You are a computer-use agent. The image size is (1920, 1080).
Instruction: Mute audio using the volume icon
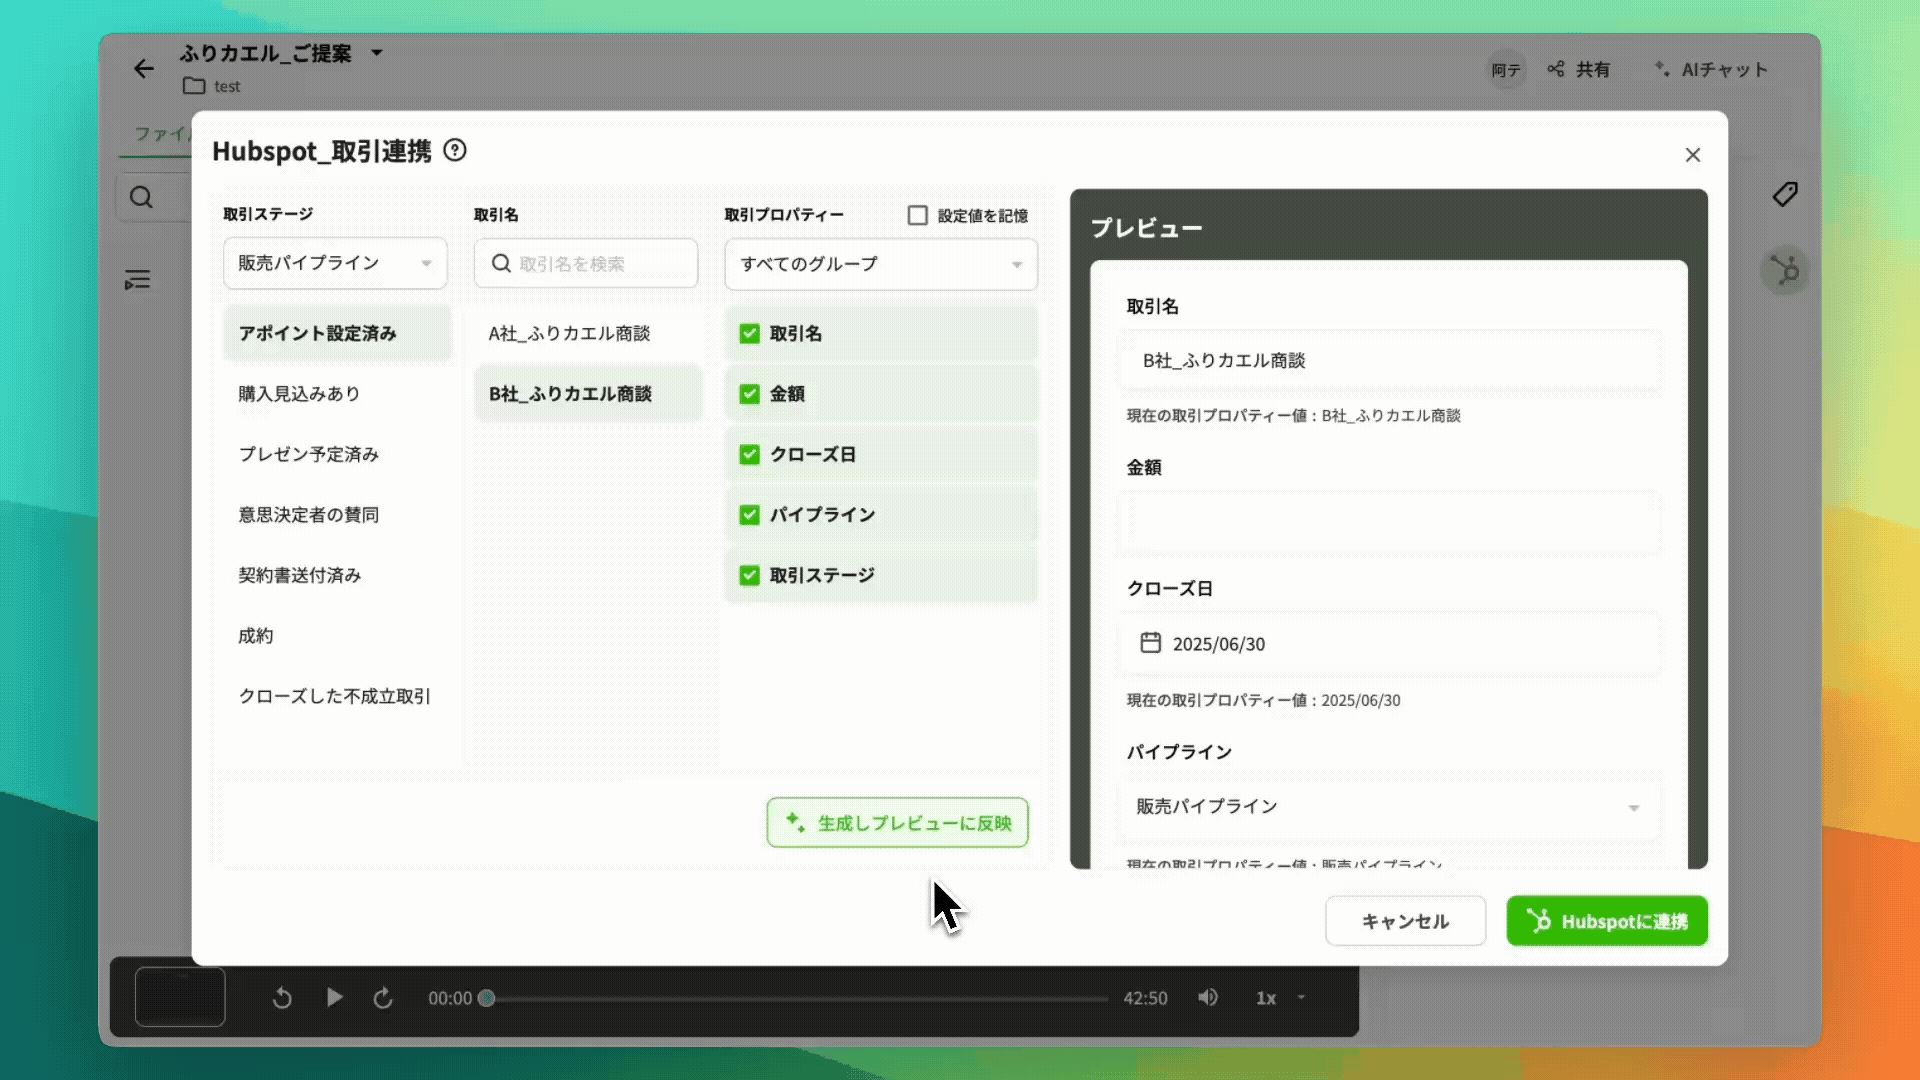(1208, 997)
